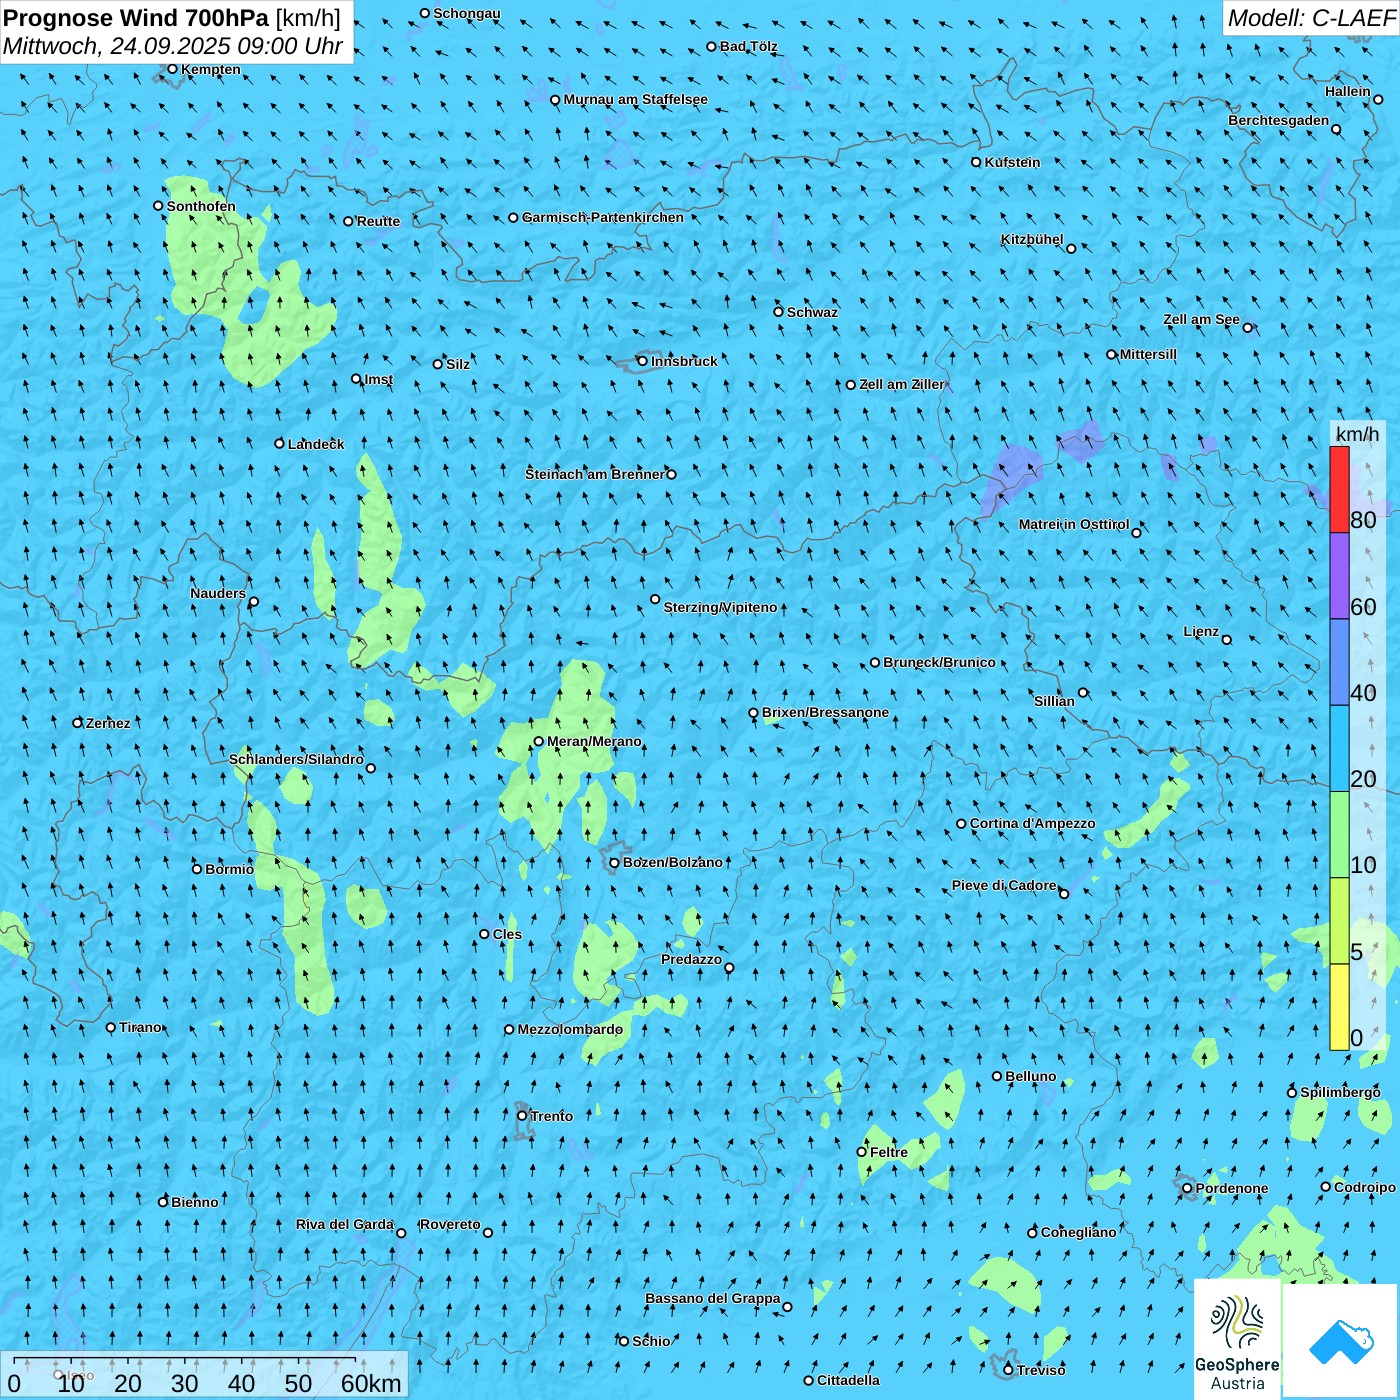Click the Matrei in Osttirol location dot
This screenshot has height=1400, width=1400.
tap(1136, 533)
